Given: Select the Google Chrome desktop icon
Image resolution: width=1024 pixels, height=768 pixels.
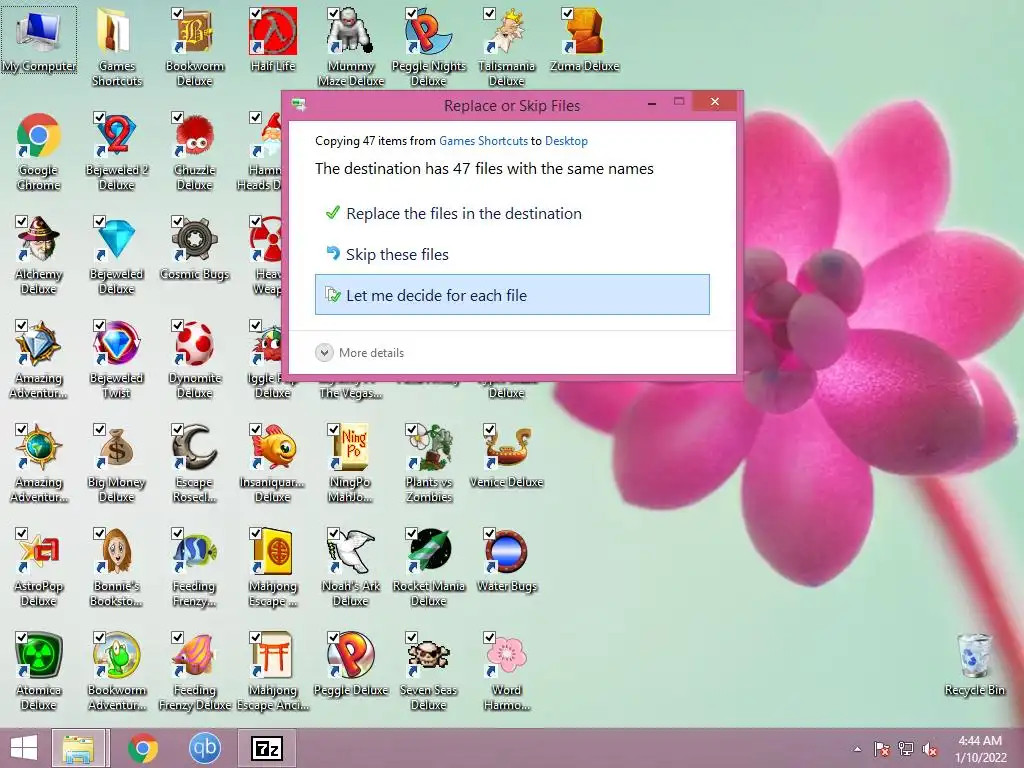Looking at the screenshot, I should pos(39,136).
